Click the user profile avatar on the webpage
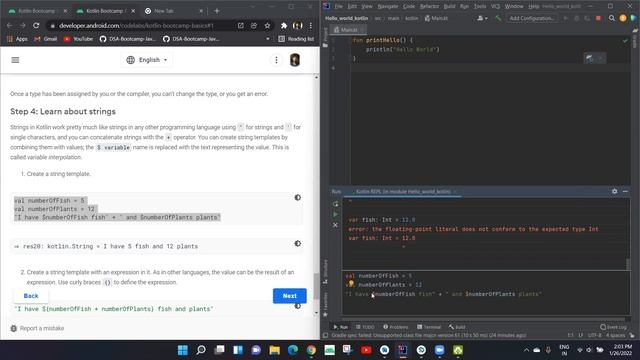The image size is (640, 360). (295, 60)
